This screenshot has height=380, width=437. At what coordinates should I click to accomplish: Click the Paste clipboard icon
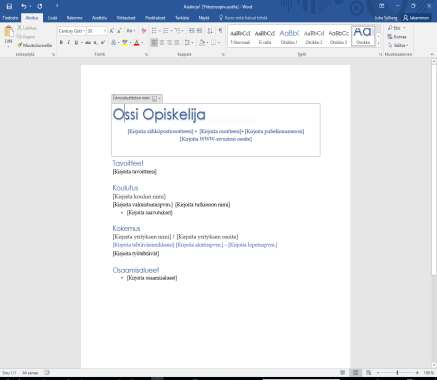(x=9, y=33)
